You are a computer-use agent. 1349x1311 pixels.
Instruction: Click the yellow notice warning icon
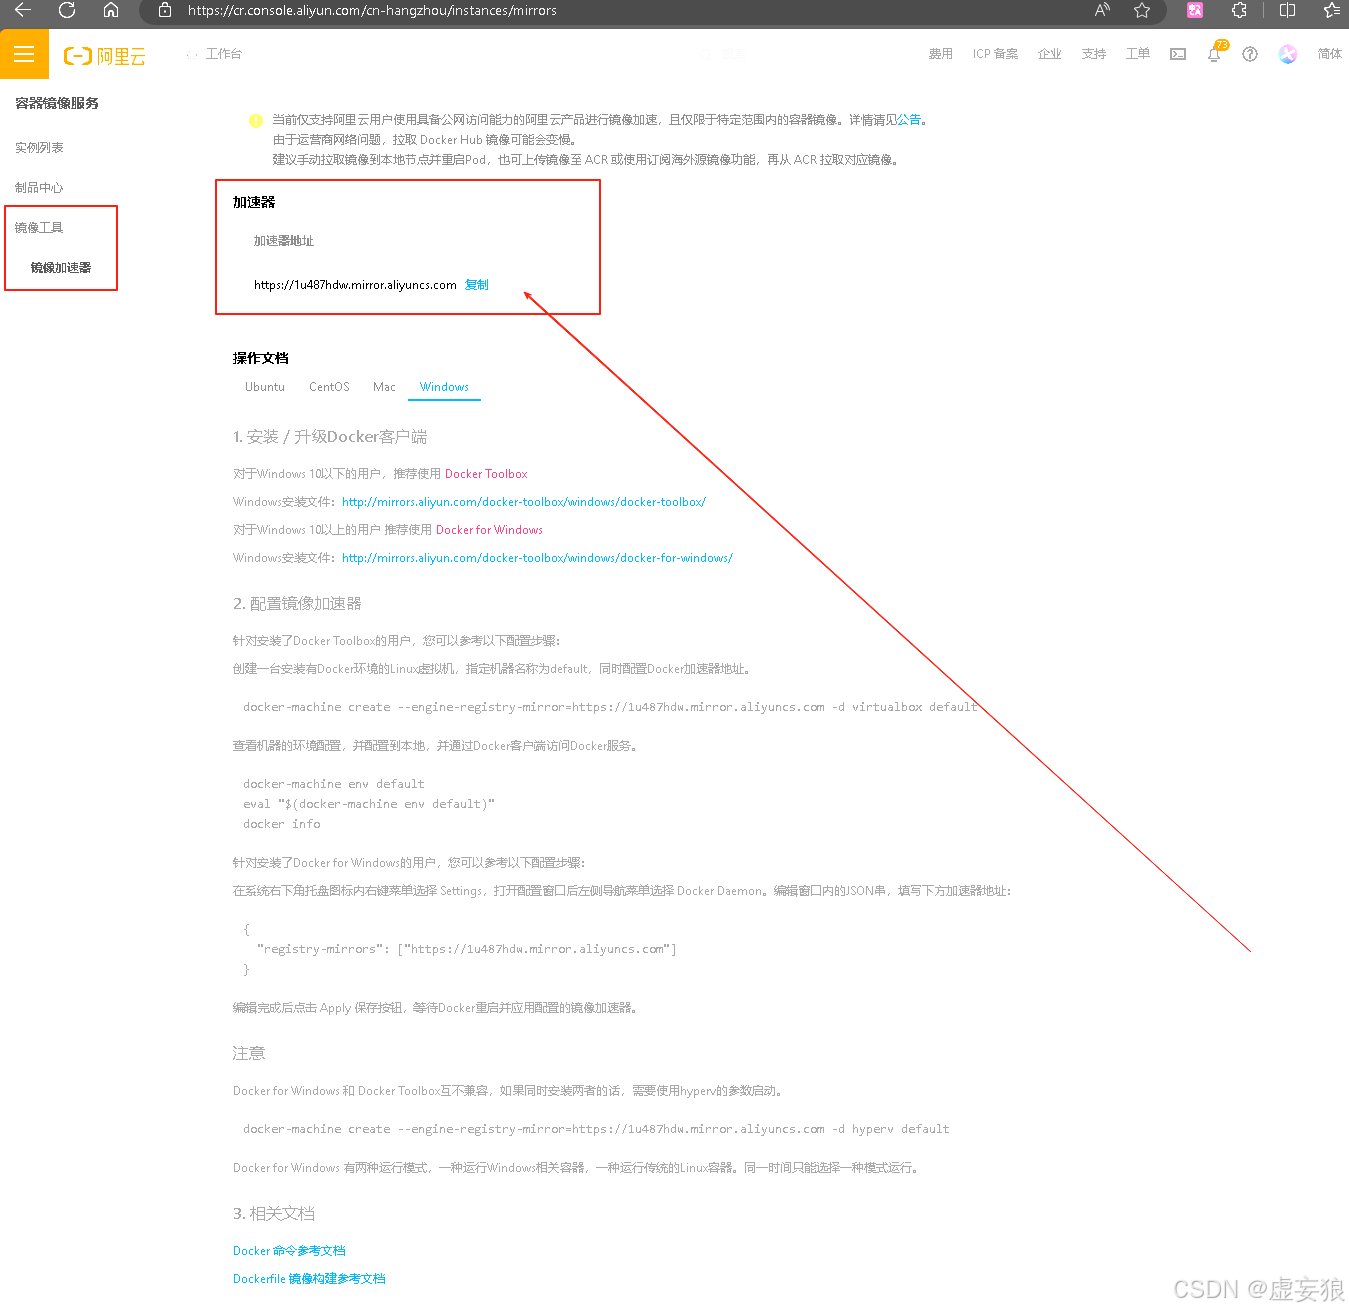click(x=256, y=121)
